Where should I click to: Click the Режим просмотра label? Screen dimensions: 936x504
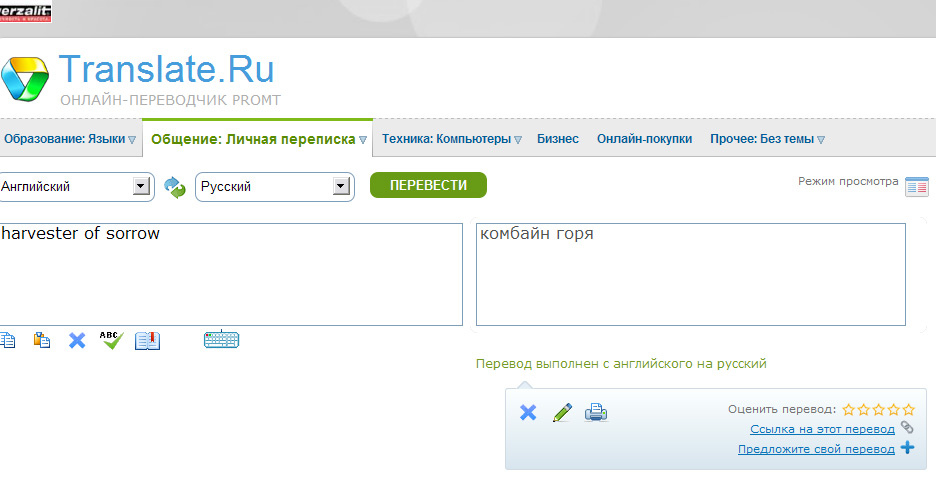[x=848, y=181]
